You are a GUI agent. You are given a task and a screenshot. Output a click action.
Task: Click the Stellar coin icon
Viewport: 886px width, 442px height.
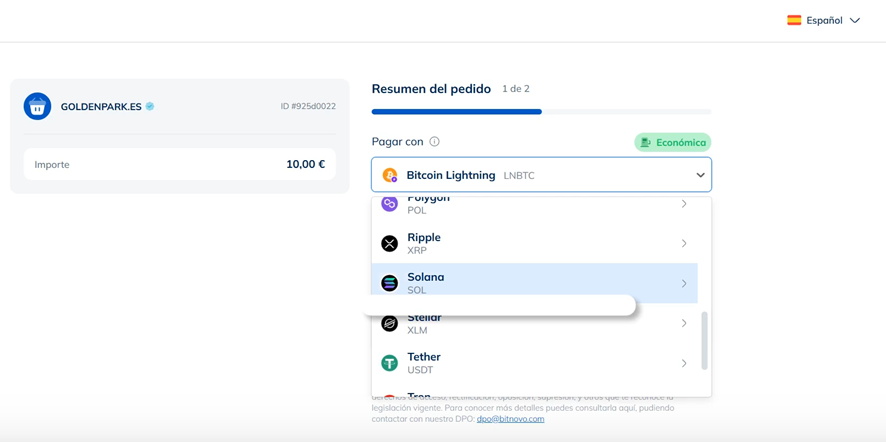389,323
